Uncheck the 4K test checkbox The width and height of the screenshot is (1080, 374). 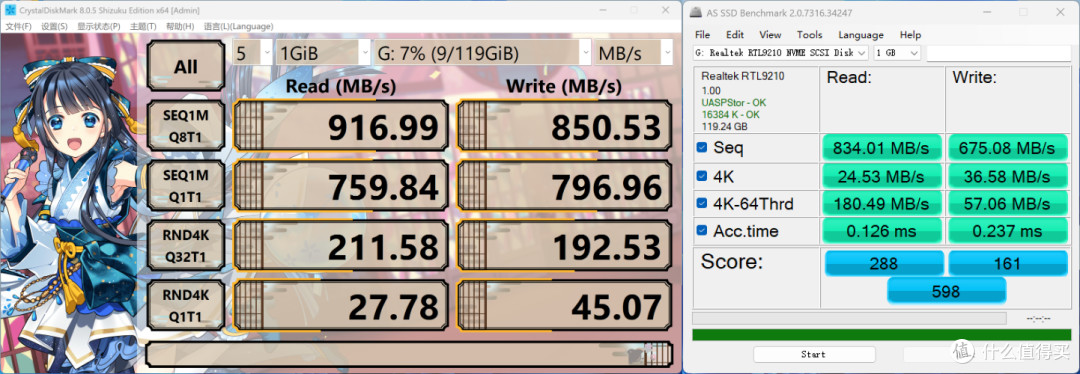tap(702, 176)
